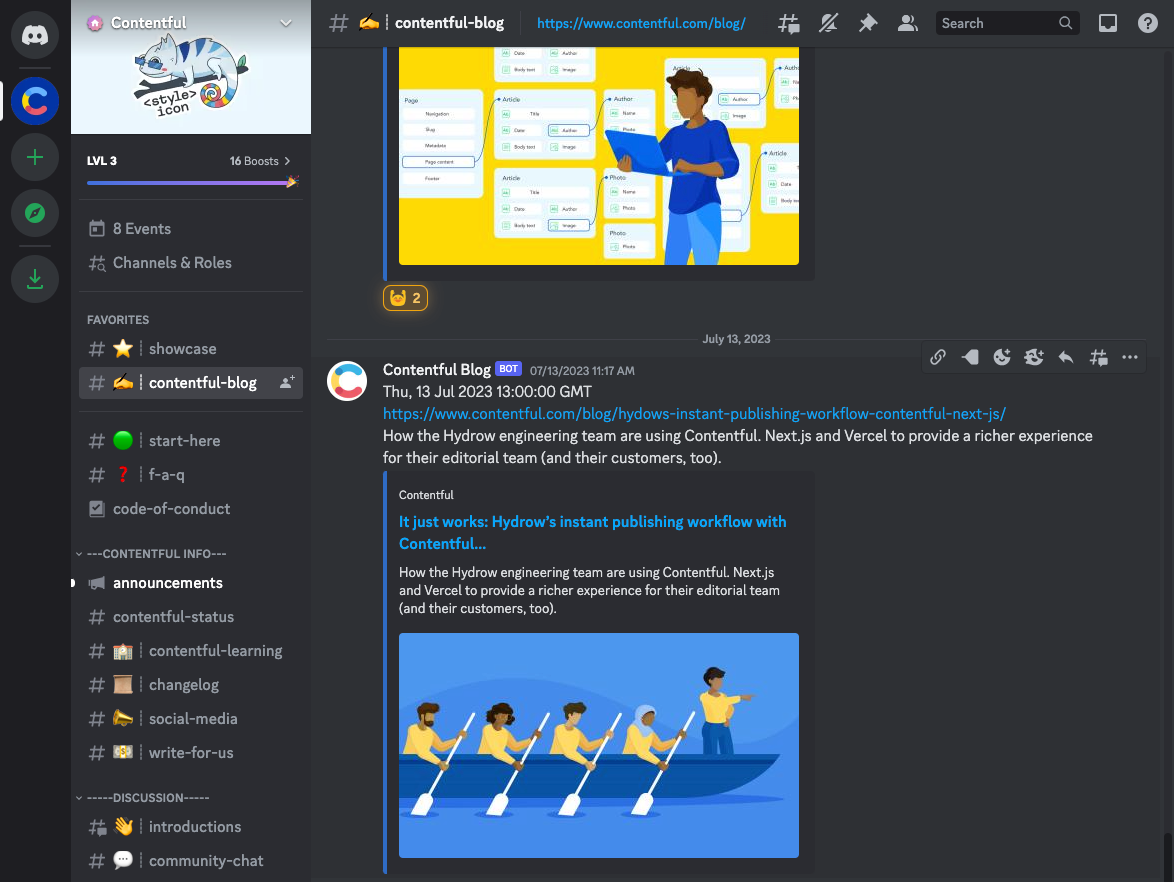Open the Threads icon in the top toolbar
This screenshot has width=1174, height=882.
click(788, 22)
